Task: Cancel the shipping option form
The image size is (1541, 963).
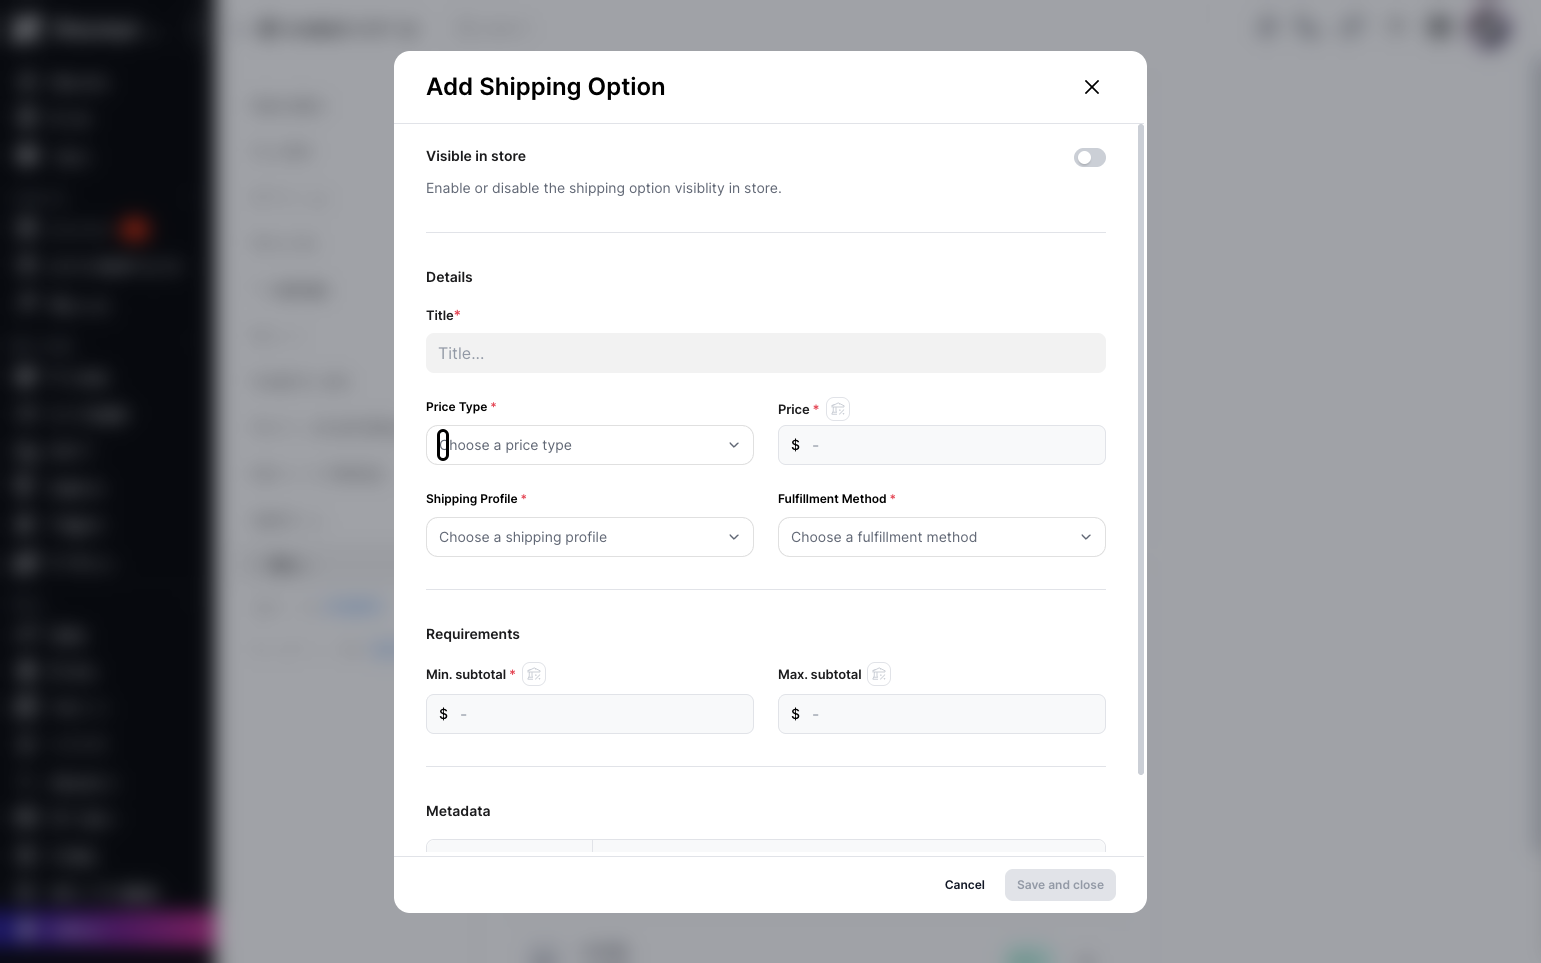Action: pos(964,885)
